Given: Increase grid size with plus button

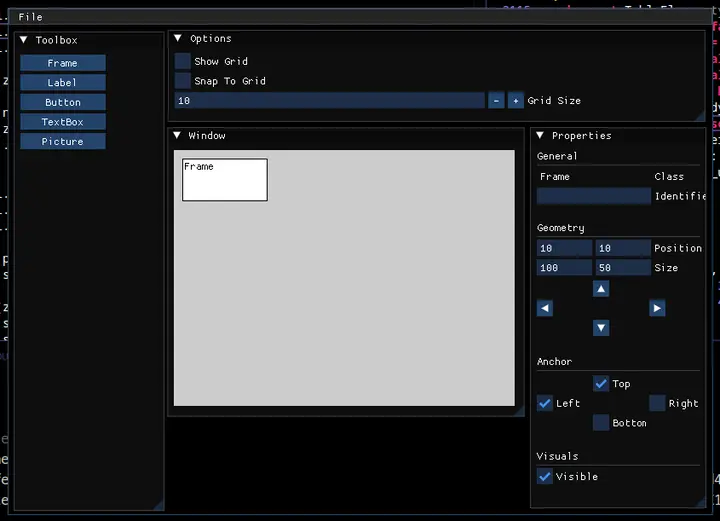Looking at the screenshot, I should pos(515,100).
